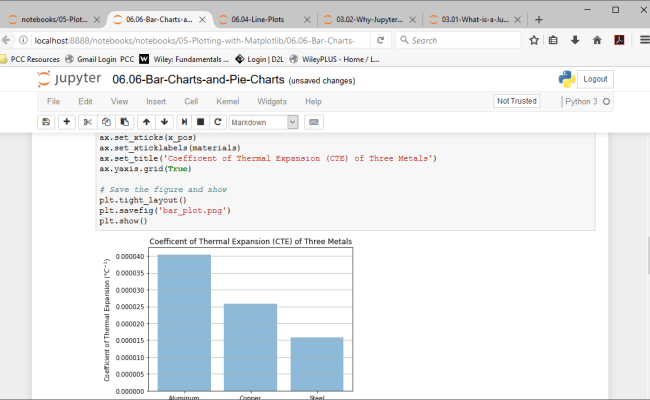
Task: Open Gmail Login PCC bookmark
Action: 100,59
